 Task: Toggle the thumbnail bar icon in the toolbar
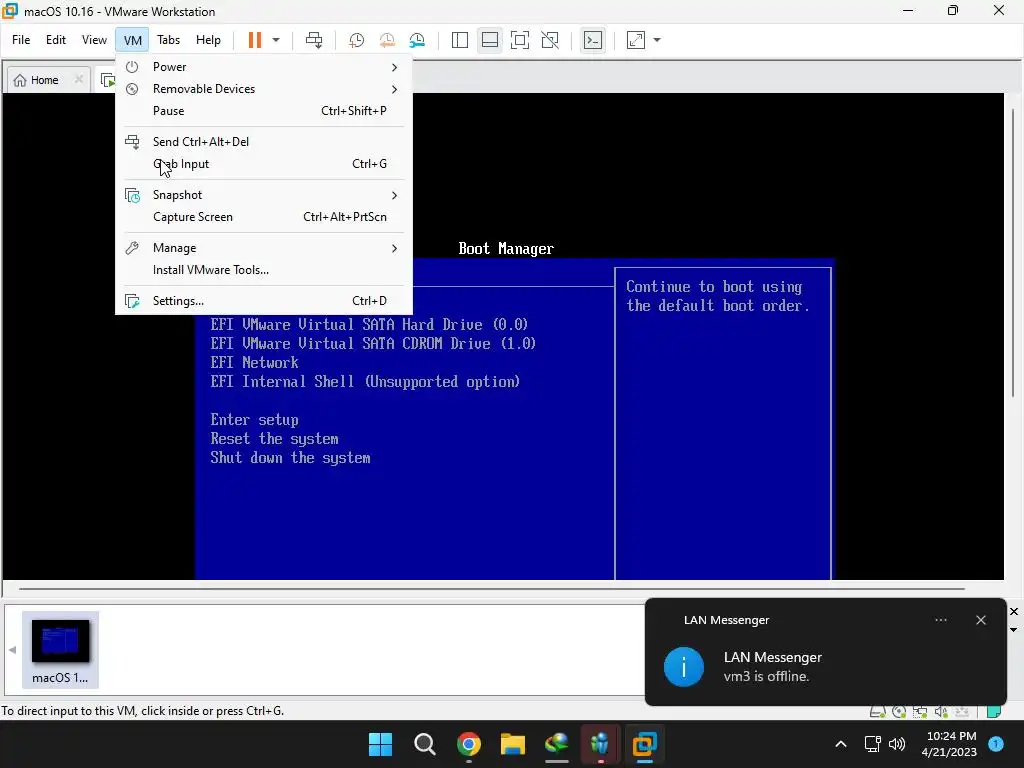click(x=490, y=40)
